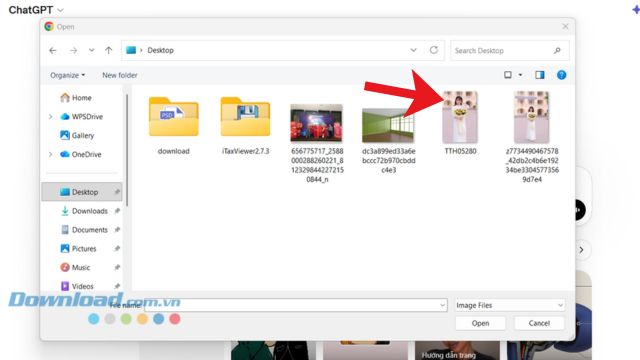Open Help with the question mark icon
The image size is (640, 360).
[x=562, y=75]
